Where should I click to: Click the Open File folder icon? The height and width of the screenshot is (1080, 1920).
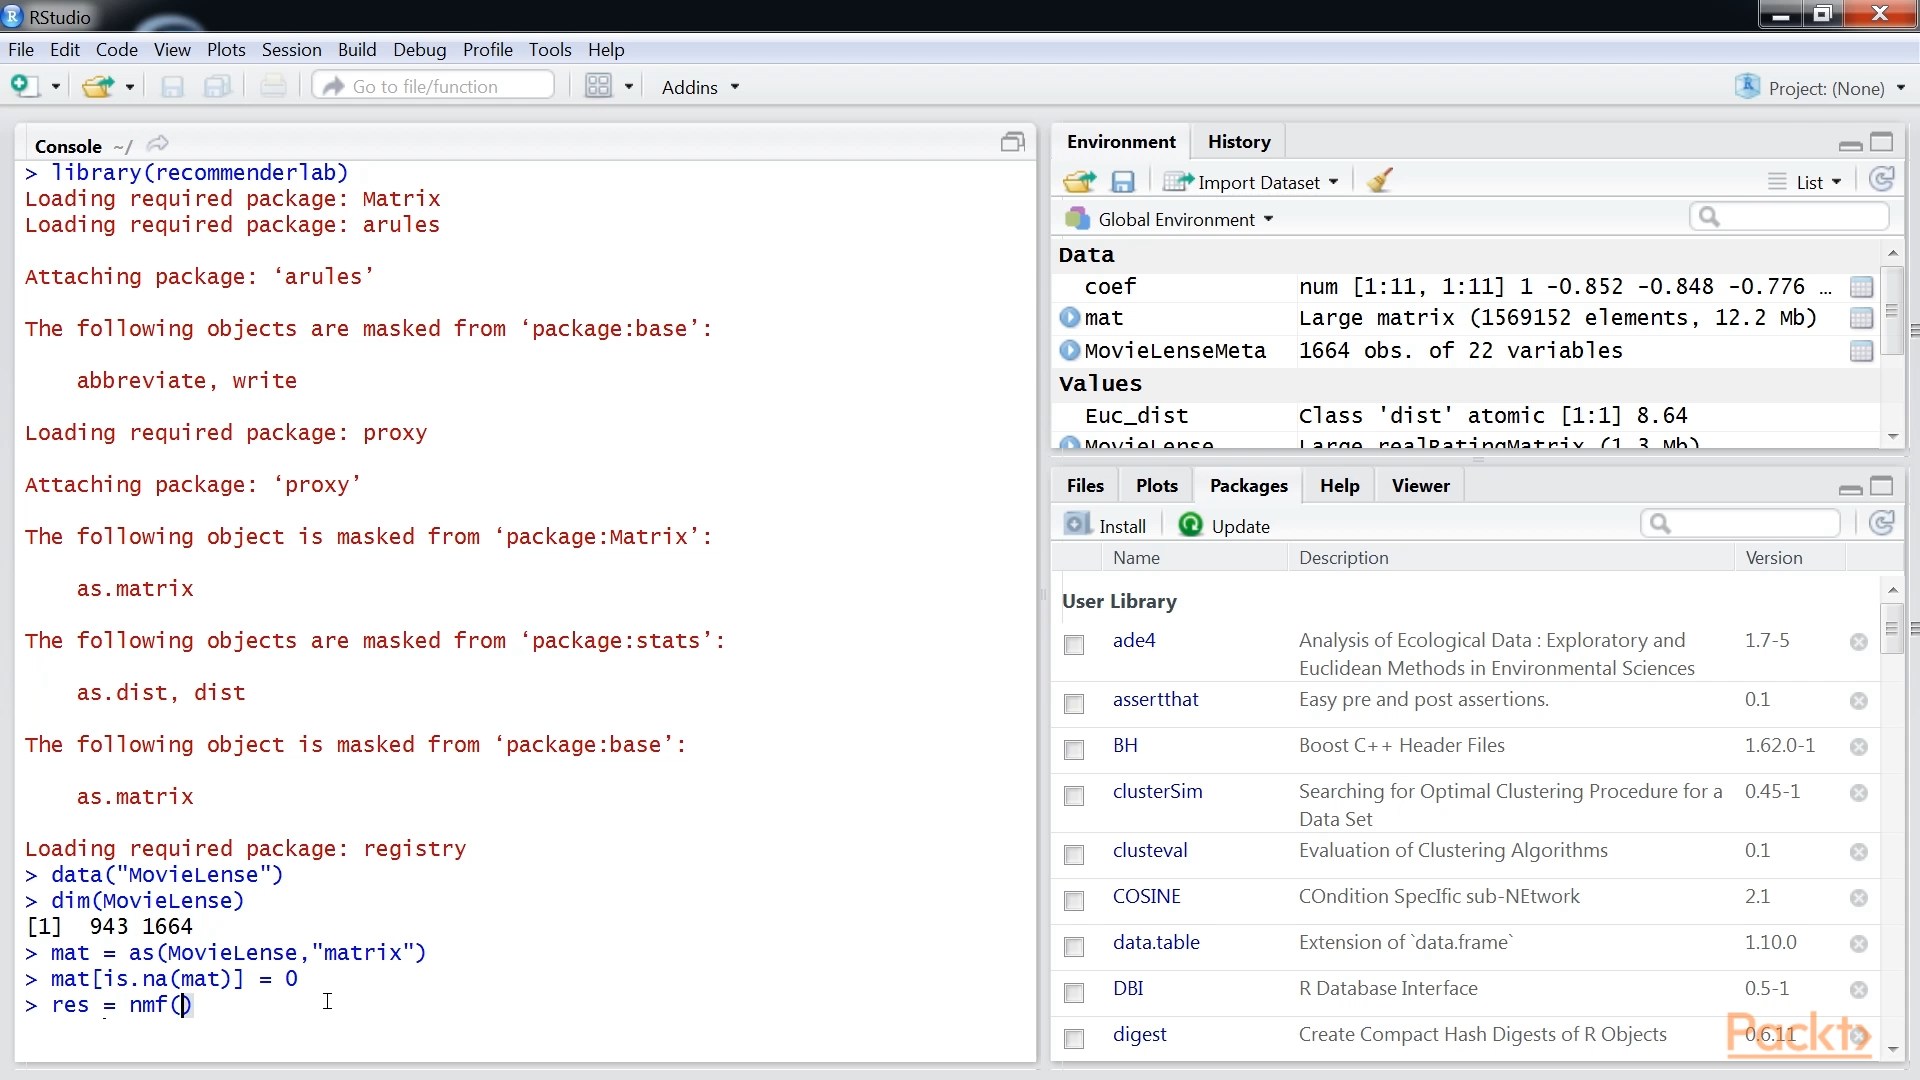point(98,86)
